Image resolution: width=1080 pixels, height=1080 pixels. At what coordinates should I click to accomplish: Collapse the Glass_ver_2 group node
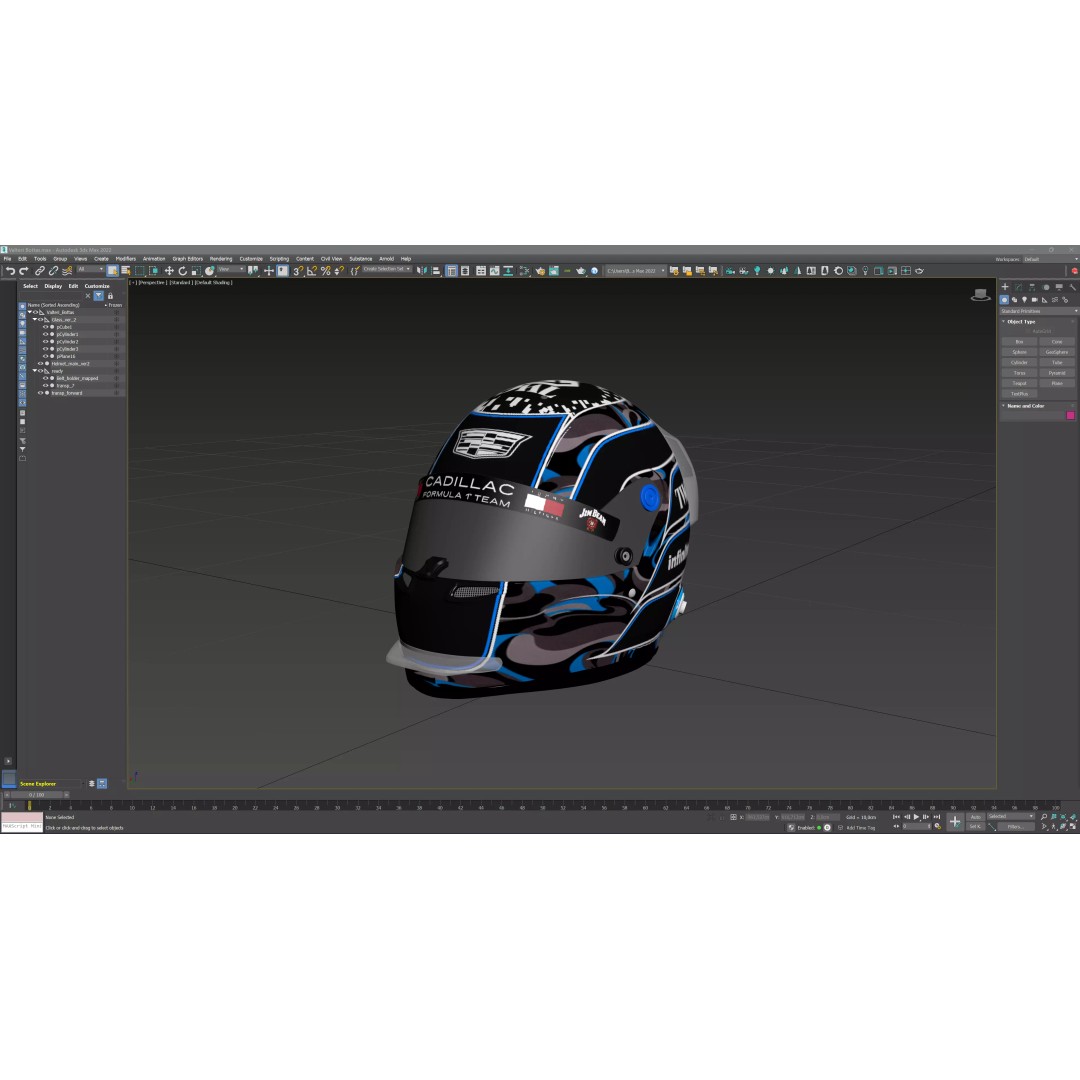click(x=34, y=320)
